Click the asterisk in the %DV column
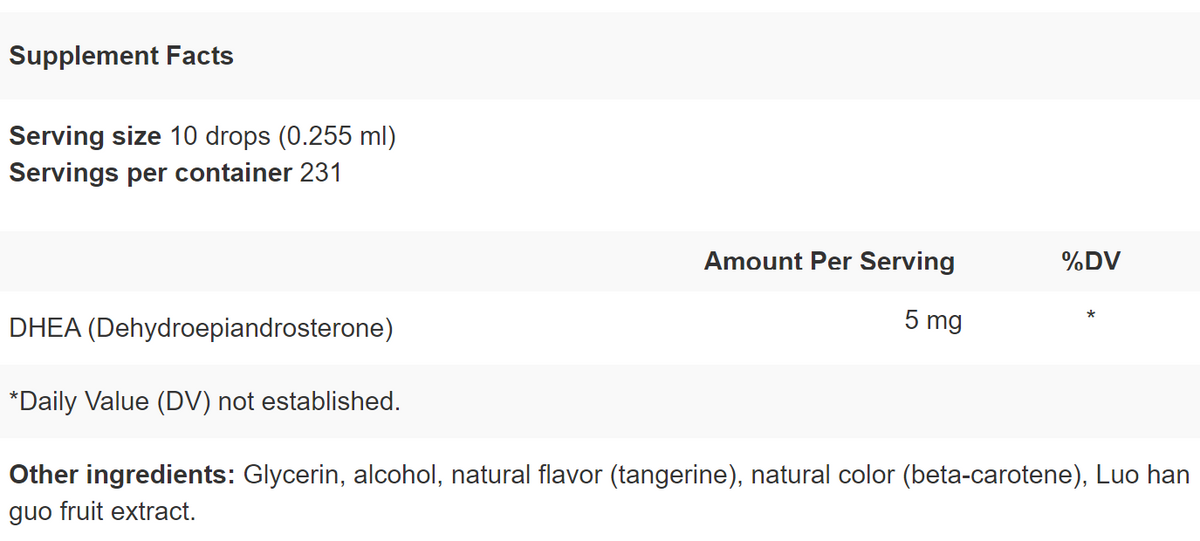Viewport: 1200px width, 541px height. tap(1091, 318)
